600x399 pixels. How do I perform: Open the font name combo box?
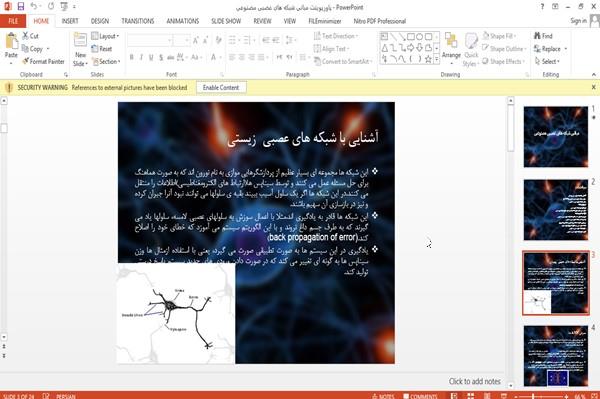coord(150,40)
